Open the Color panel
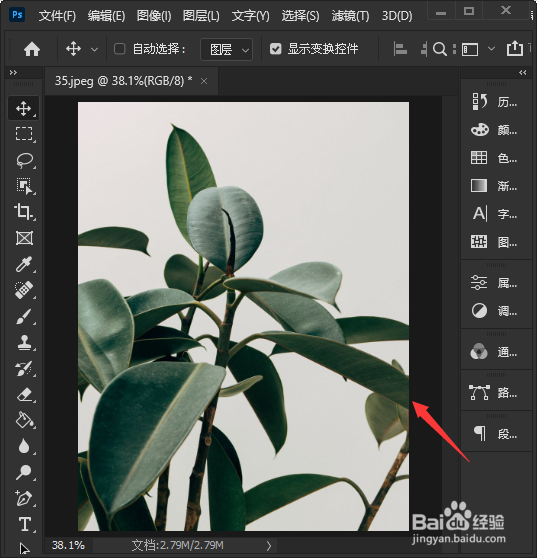This screenshot has width=537, height=558. click(x=494, y=130)
